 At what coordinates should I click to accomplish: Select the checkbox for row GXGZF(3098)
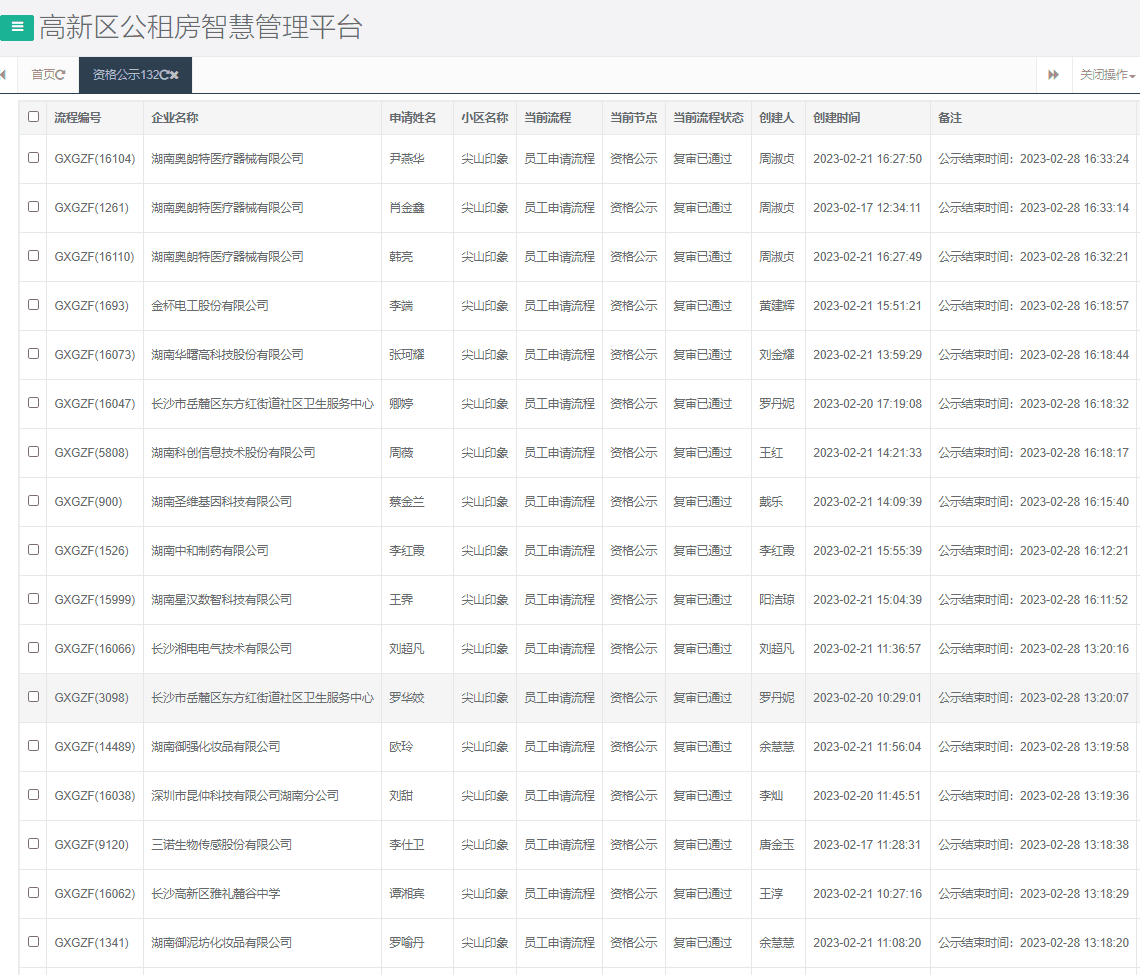pyautogui.click(x=33, y=697)
